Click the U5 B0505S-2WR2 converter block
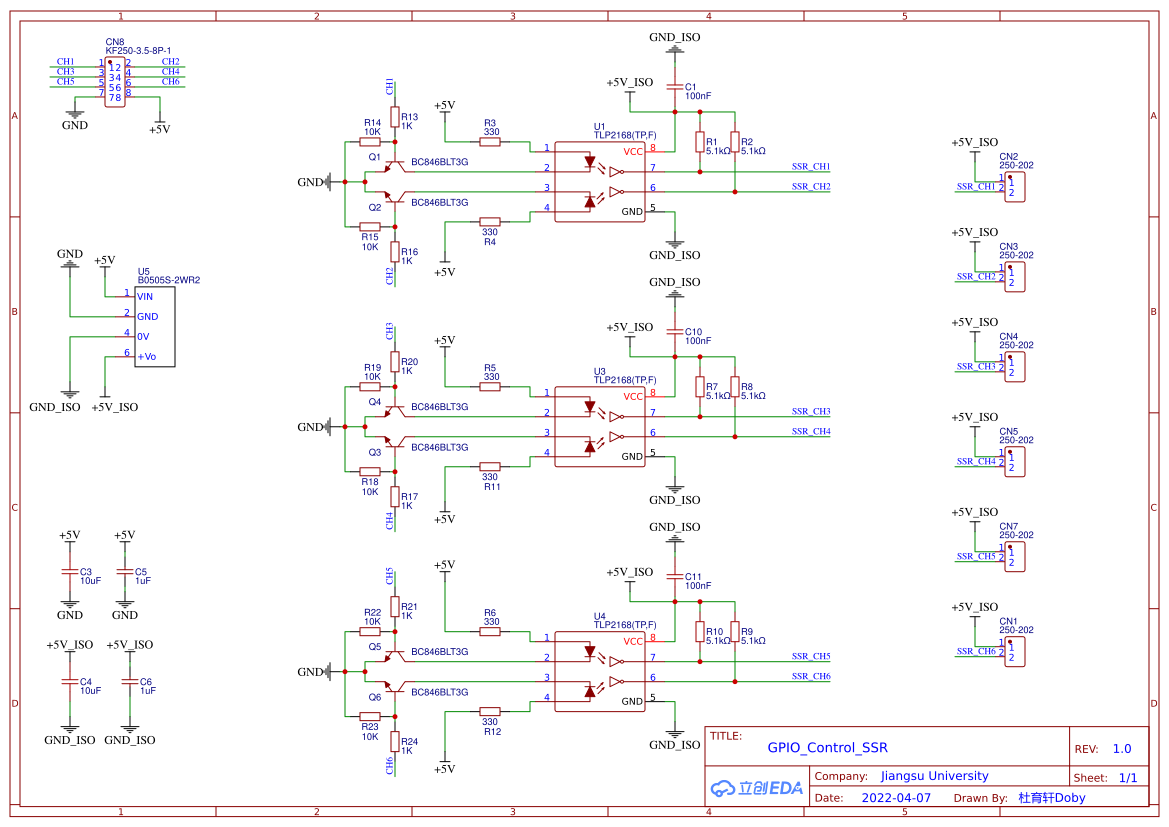 pyautogui.click(x=155, y=327)
